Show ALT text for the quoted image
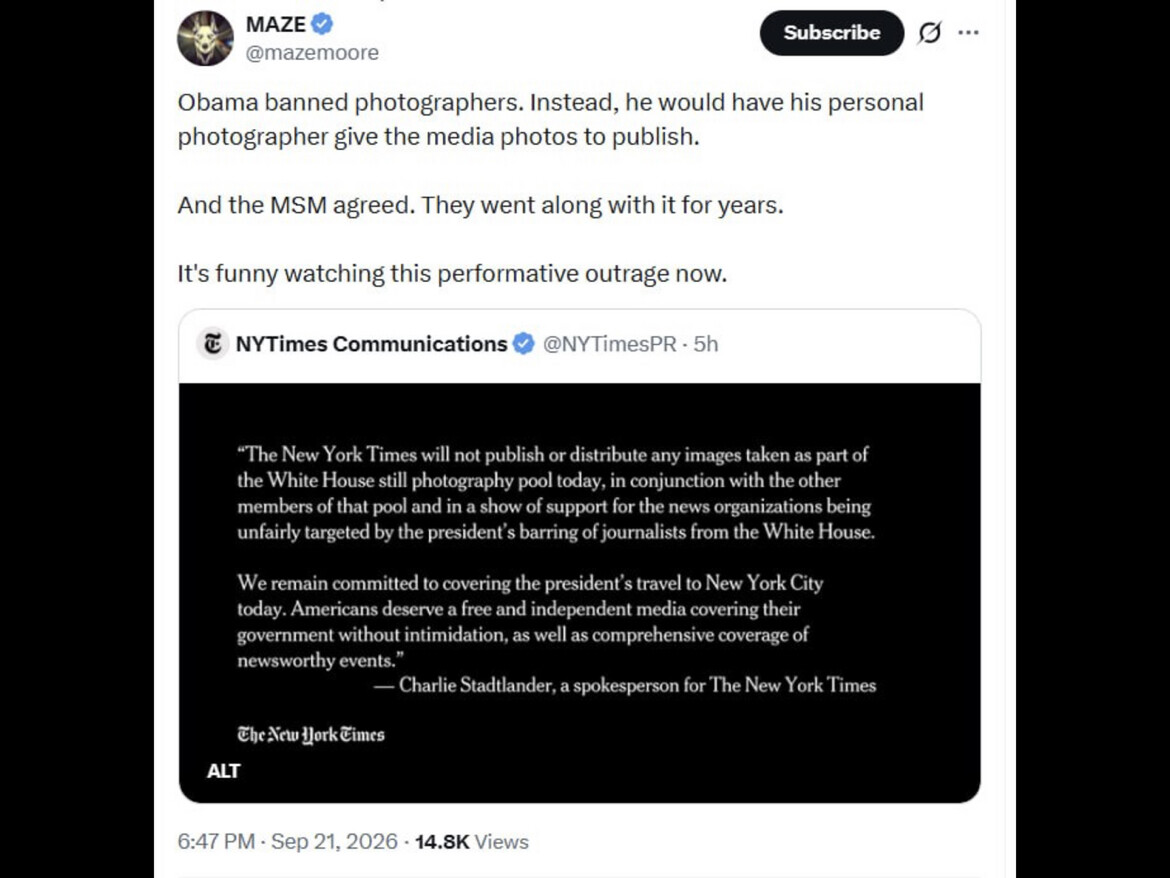Viewport: 1170px width, 878px height. [x=223, y=771]
